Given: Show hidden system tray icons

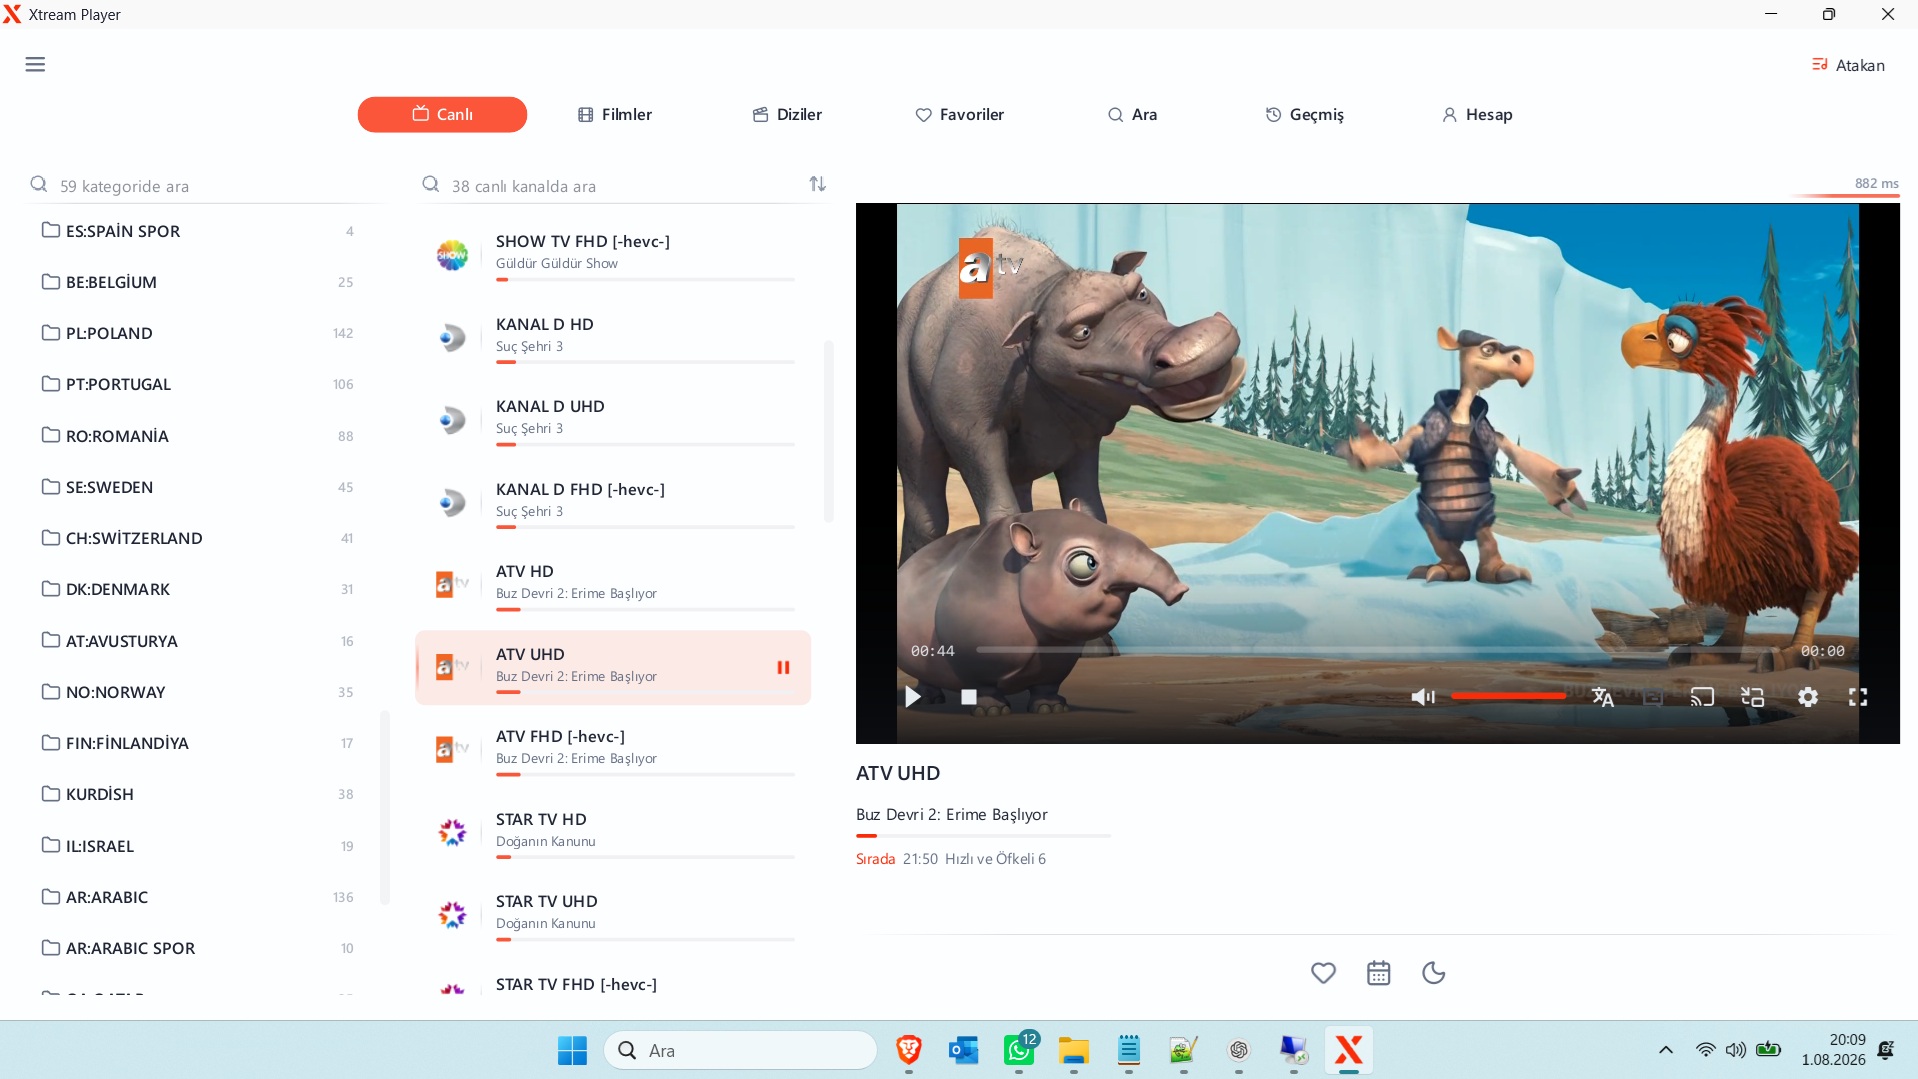Looking at the screenshot, I should [1666, 1050].
